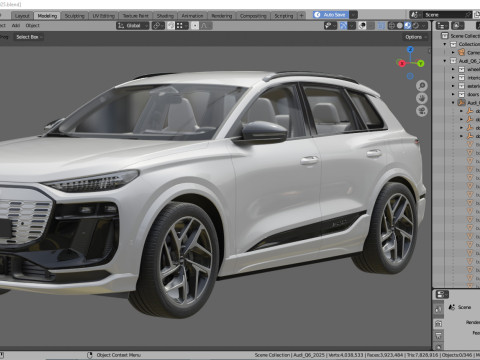Open the Tool tab in Properties sidebar
Viewport: 480px width, 360px height.
(x=438, y=309)
